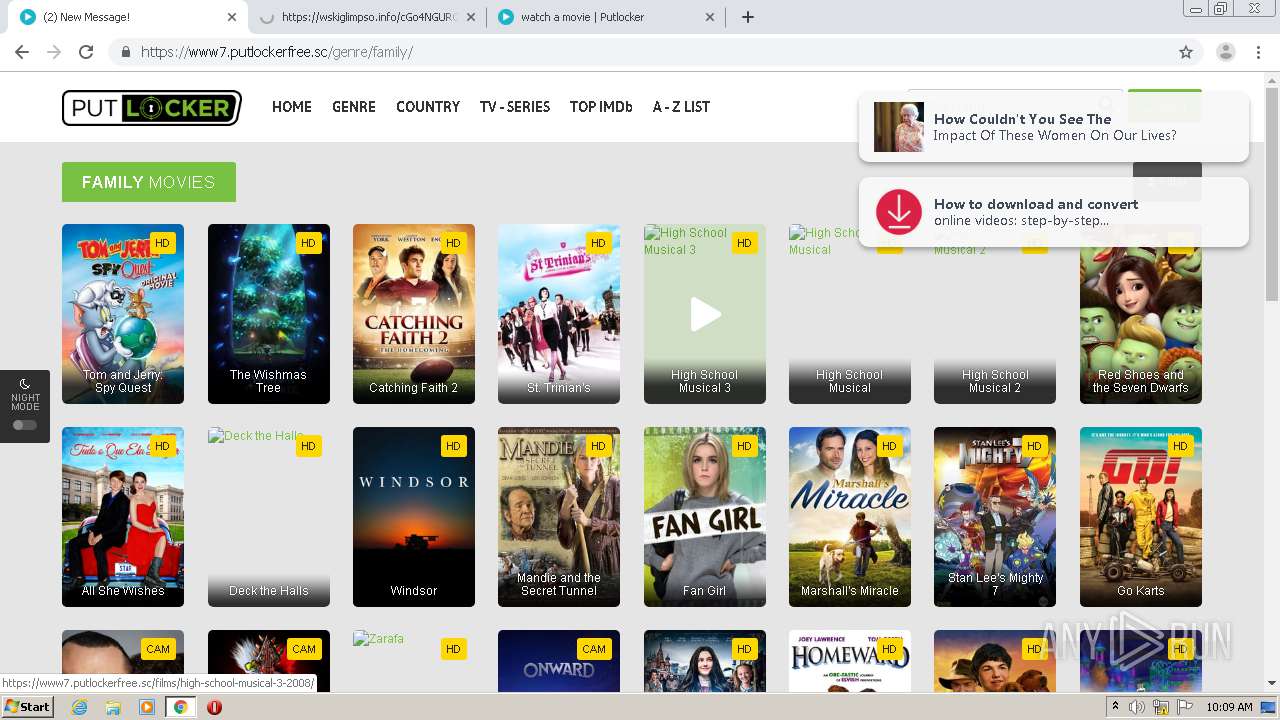The height and width of the screenshot is (720, 1280).
Task: Open The Wishmas Tree movie
Action: (x=269, y=314)
